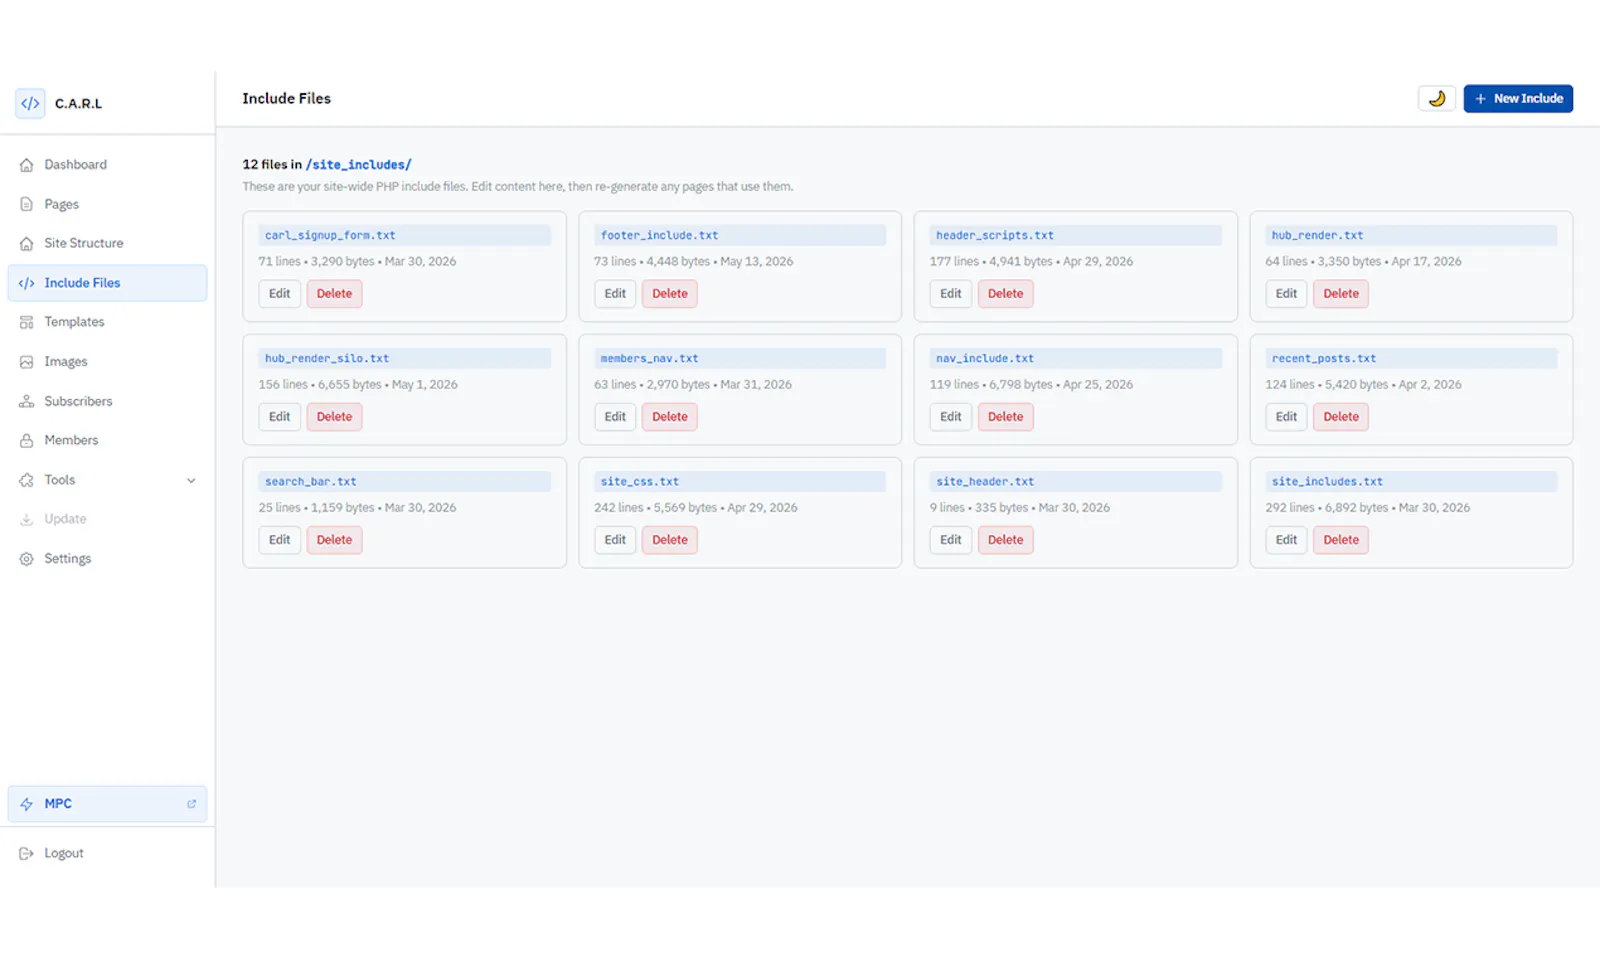Delete recent_posts.txt
The height and width of the screenshot is (957, 1600).
[1341, 417]
